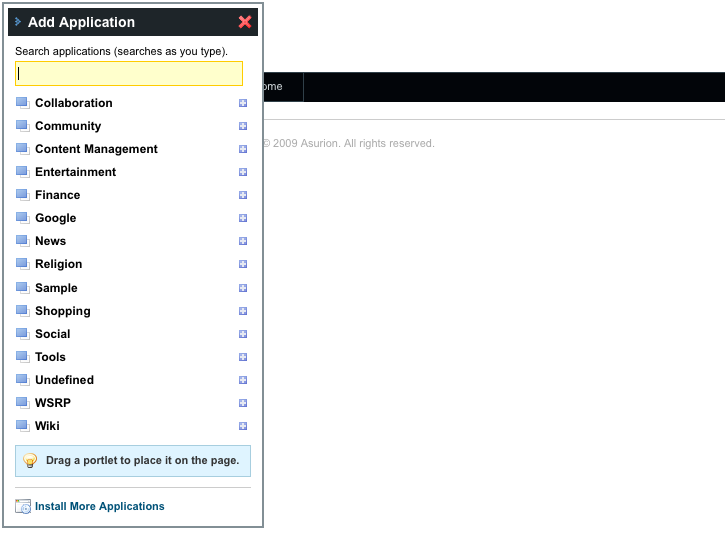This screenshot has height=549, width=725.
Task: Click the Wiki category window icon
Action: pyautogui.click(x=22, y=426)
